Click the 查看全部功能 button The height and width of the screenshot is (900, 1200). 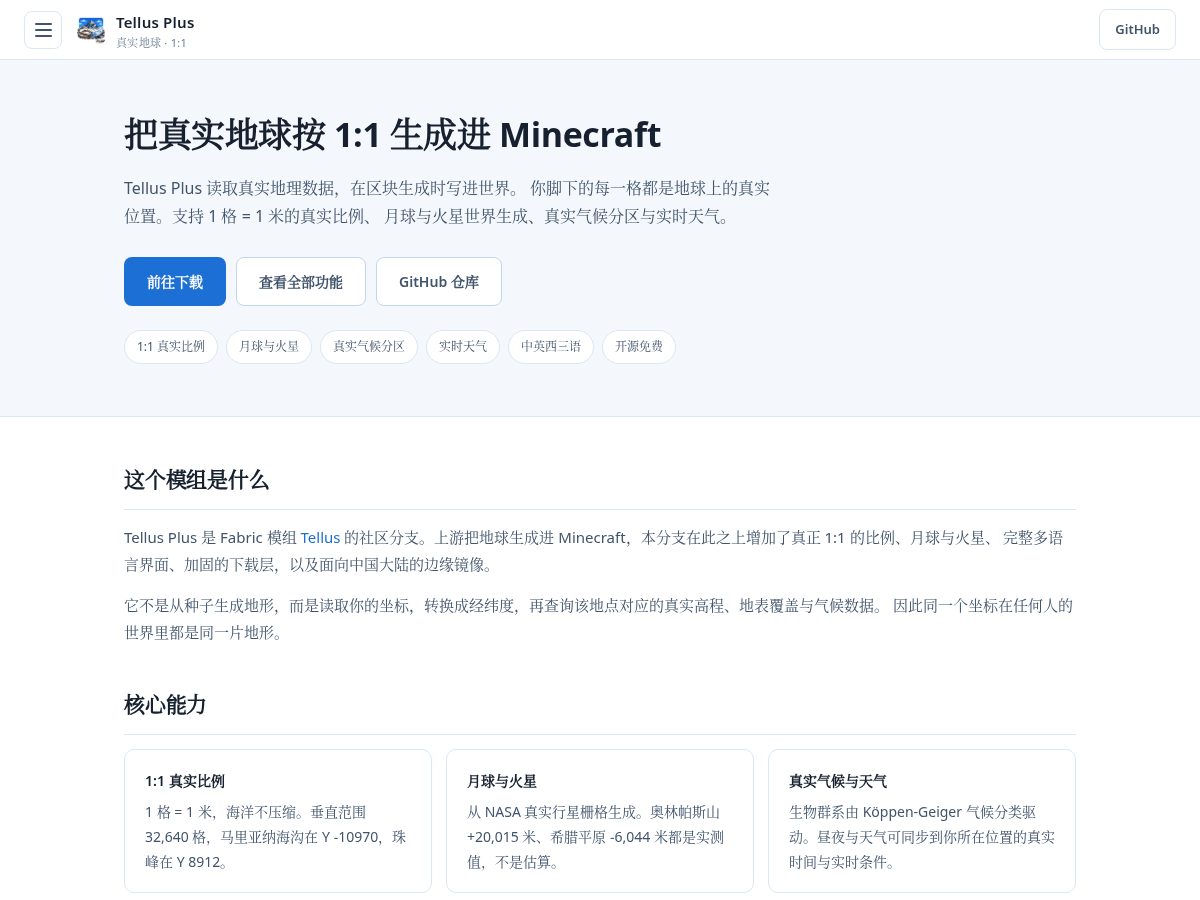click(x=301, y=282)
